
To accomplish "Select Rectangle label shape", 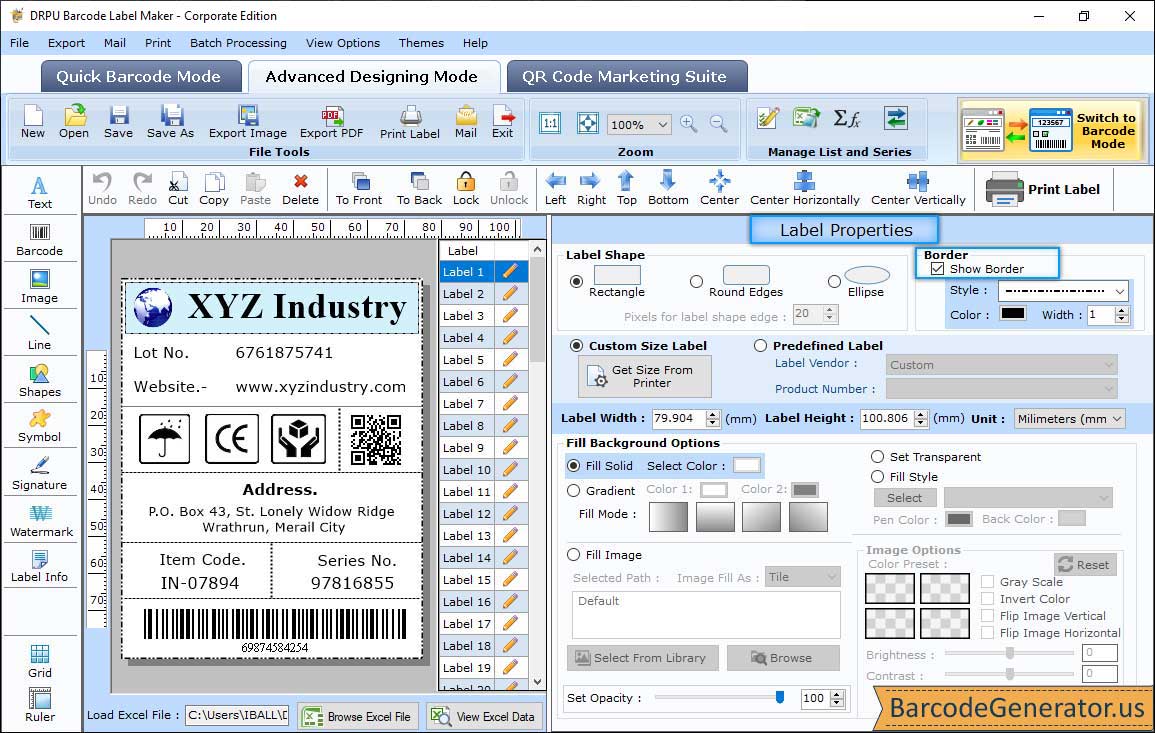I will coord(576,281).
